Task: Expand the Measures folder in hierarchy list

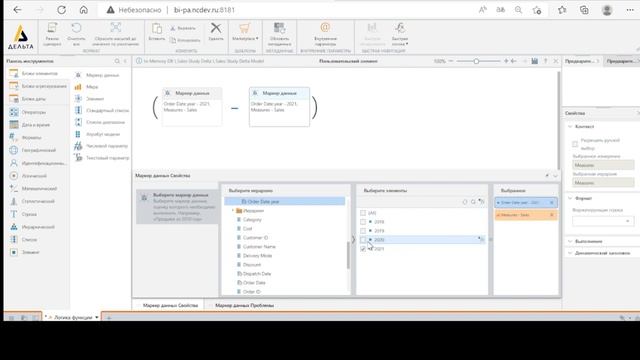Action: pos(233,211)
